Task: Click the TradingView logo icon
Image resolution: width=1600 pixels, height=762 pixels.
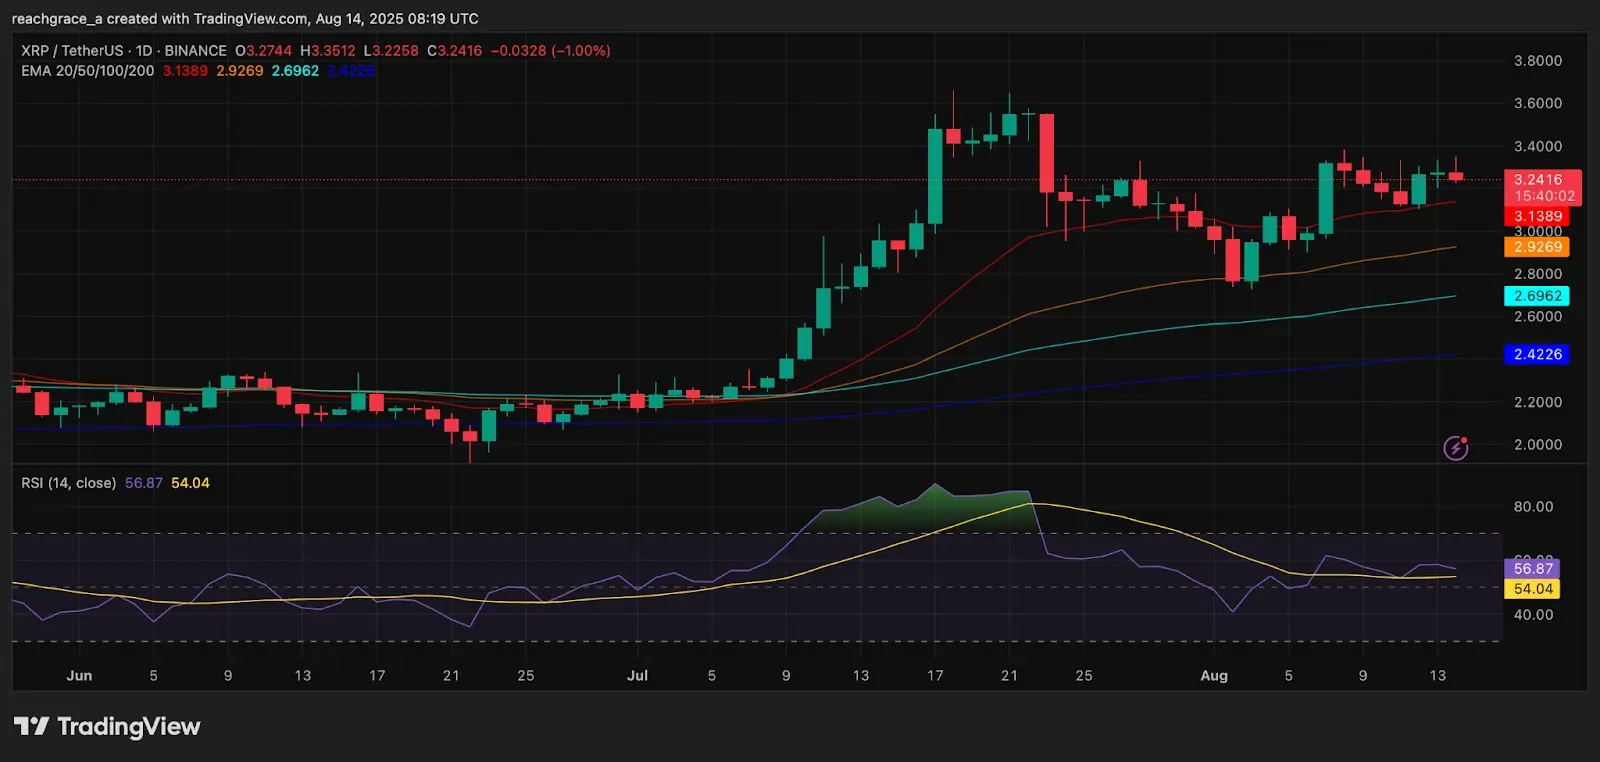Action: (31, 726)
